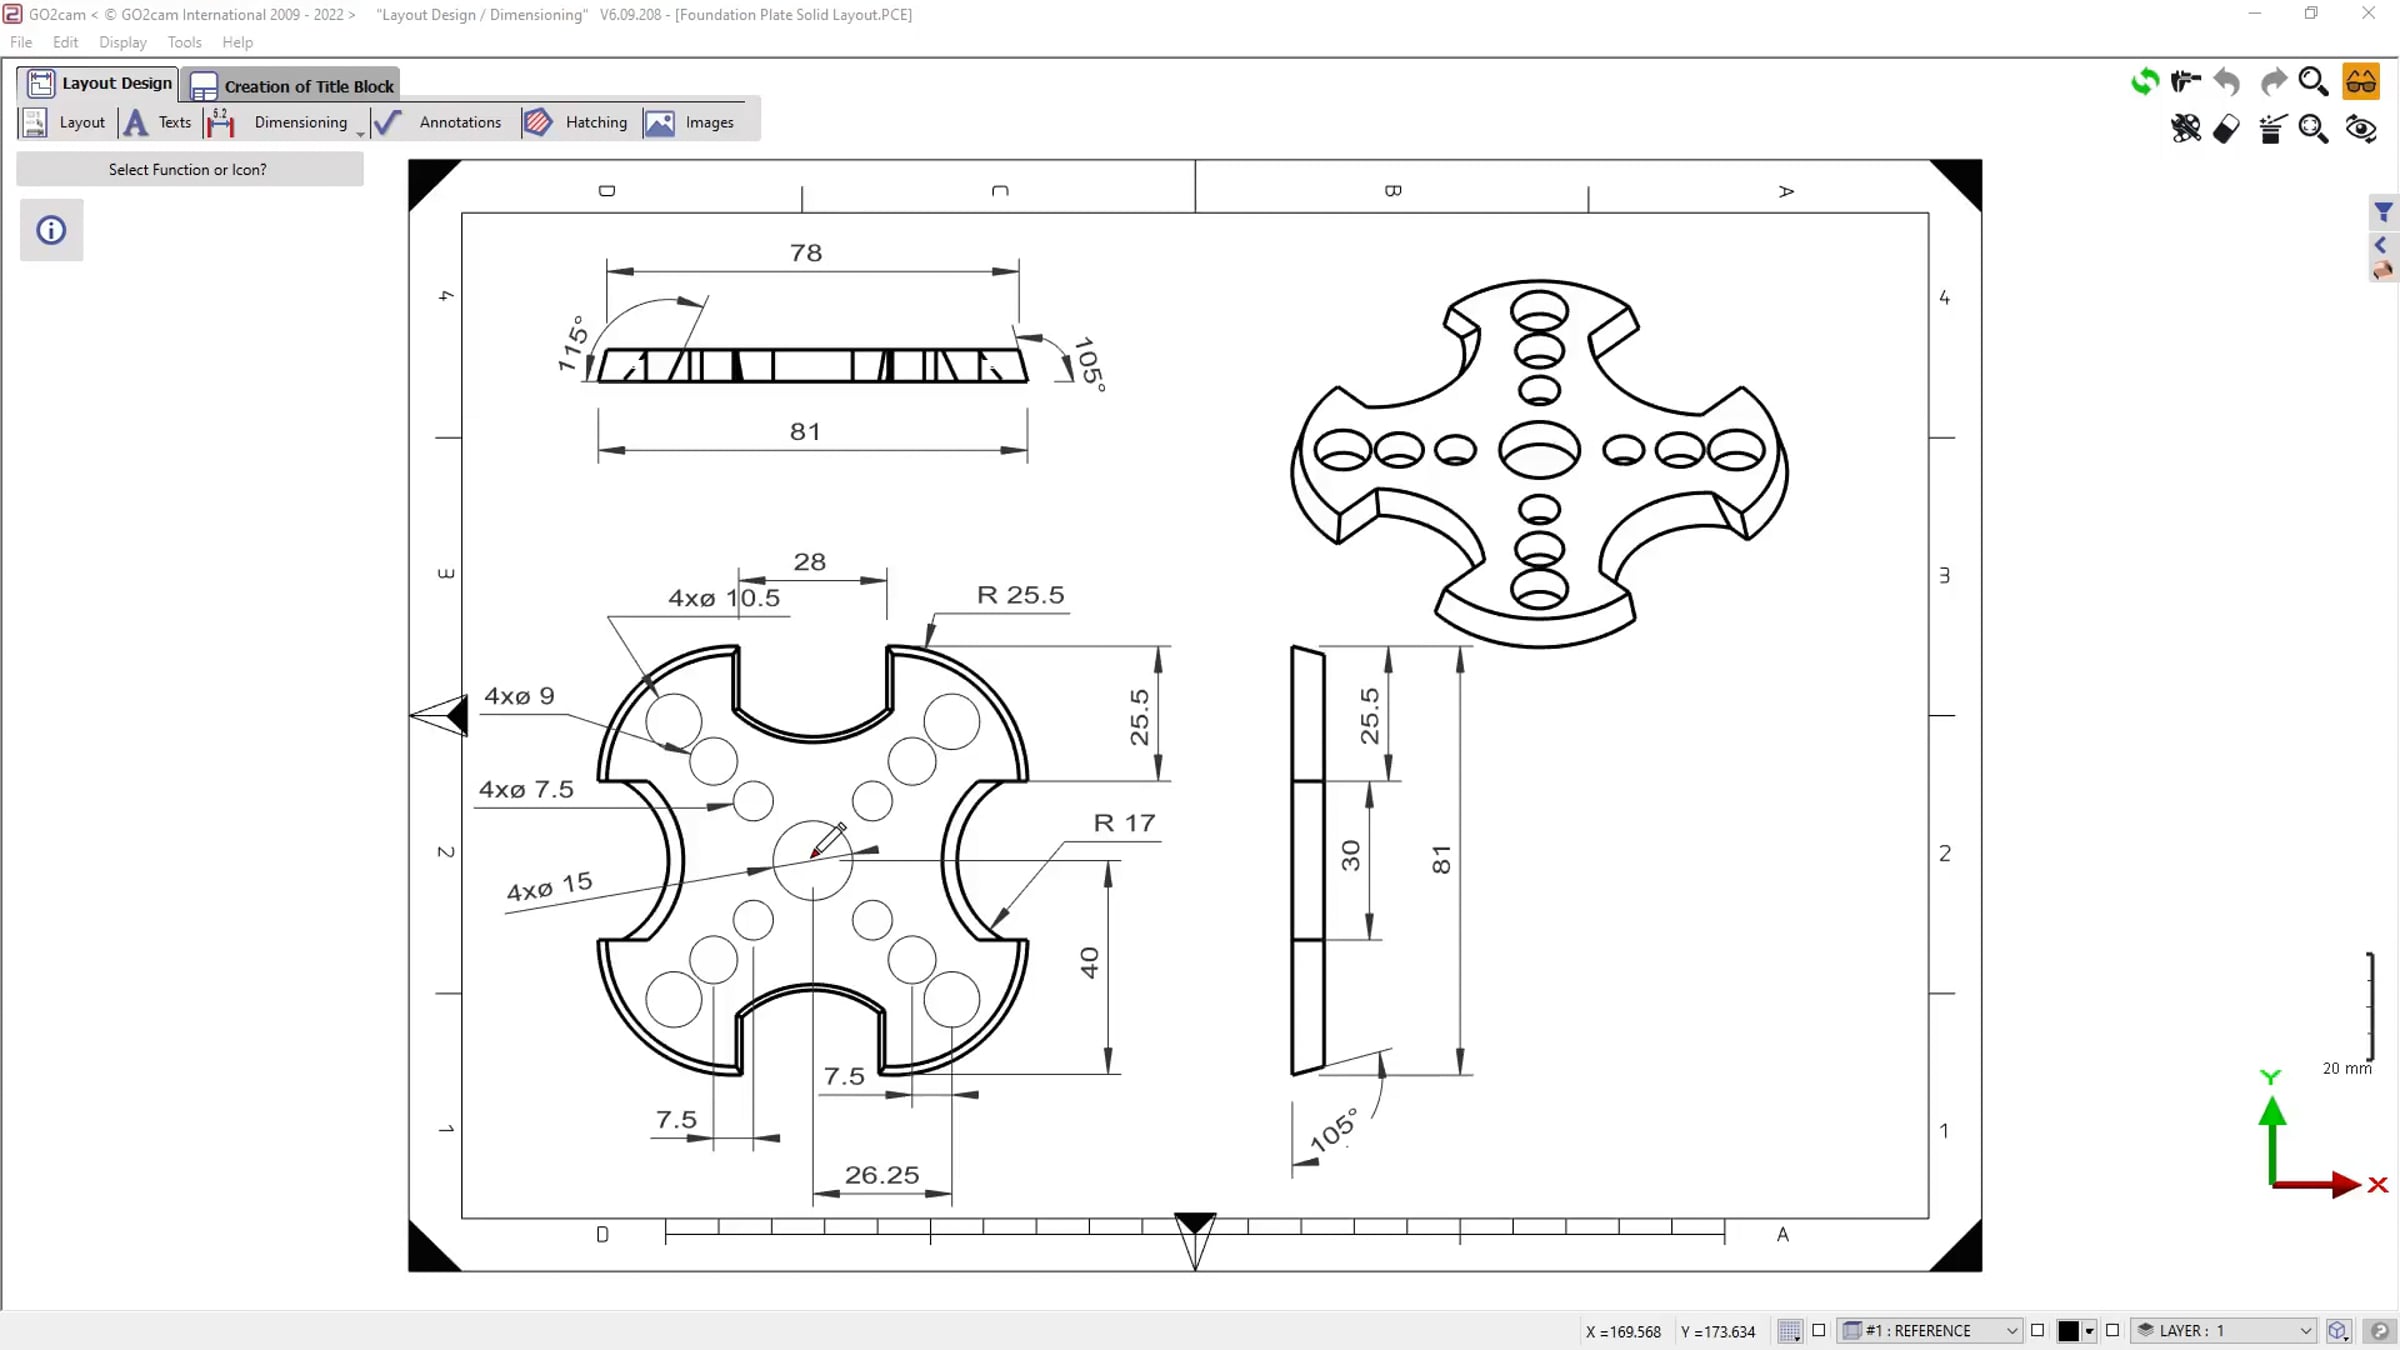Click the 4xø 9 hole callout
2400x1350 pixels.
(519, 696)
